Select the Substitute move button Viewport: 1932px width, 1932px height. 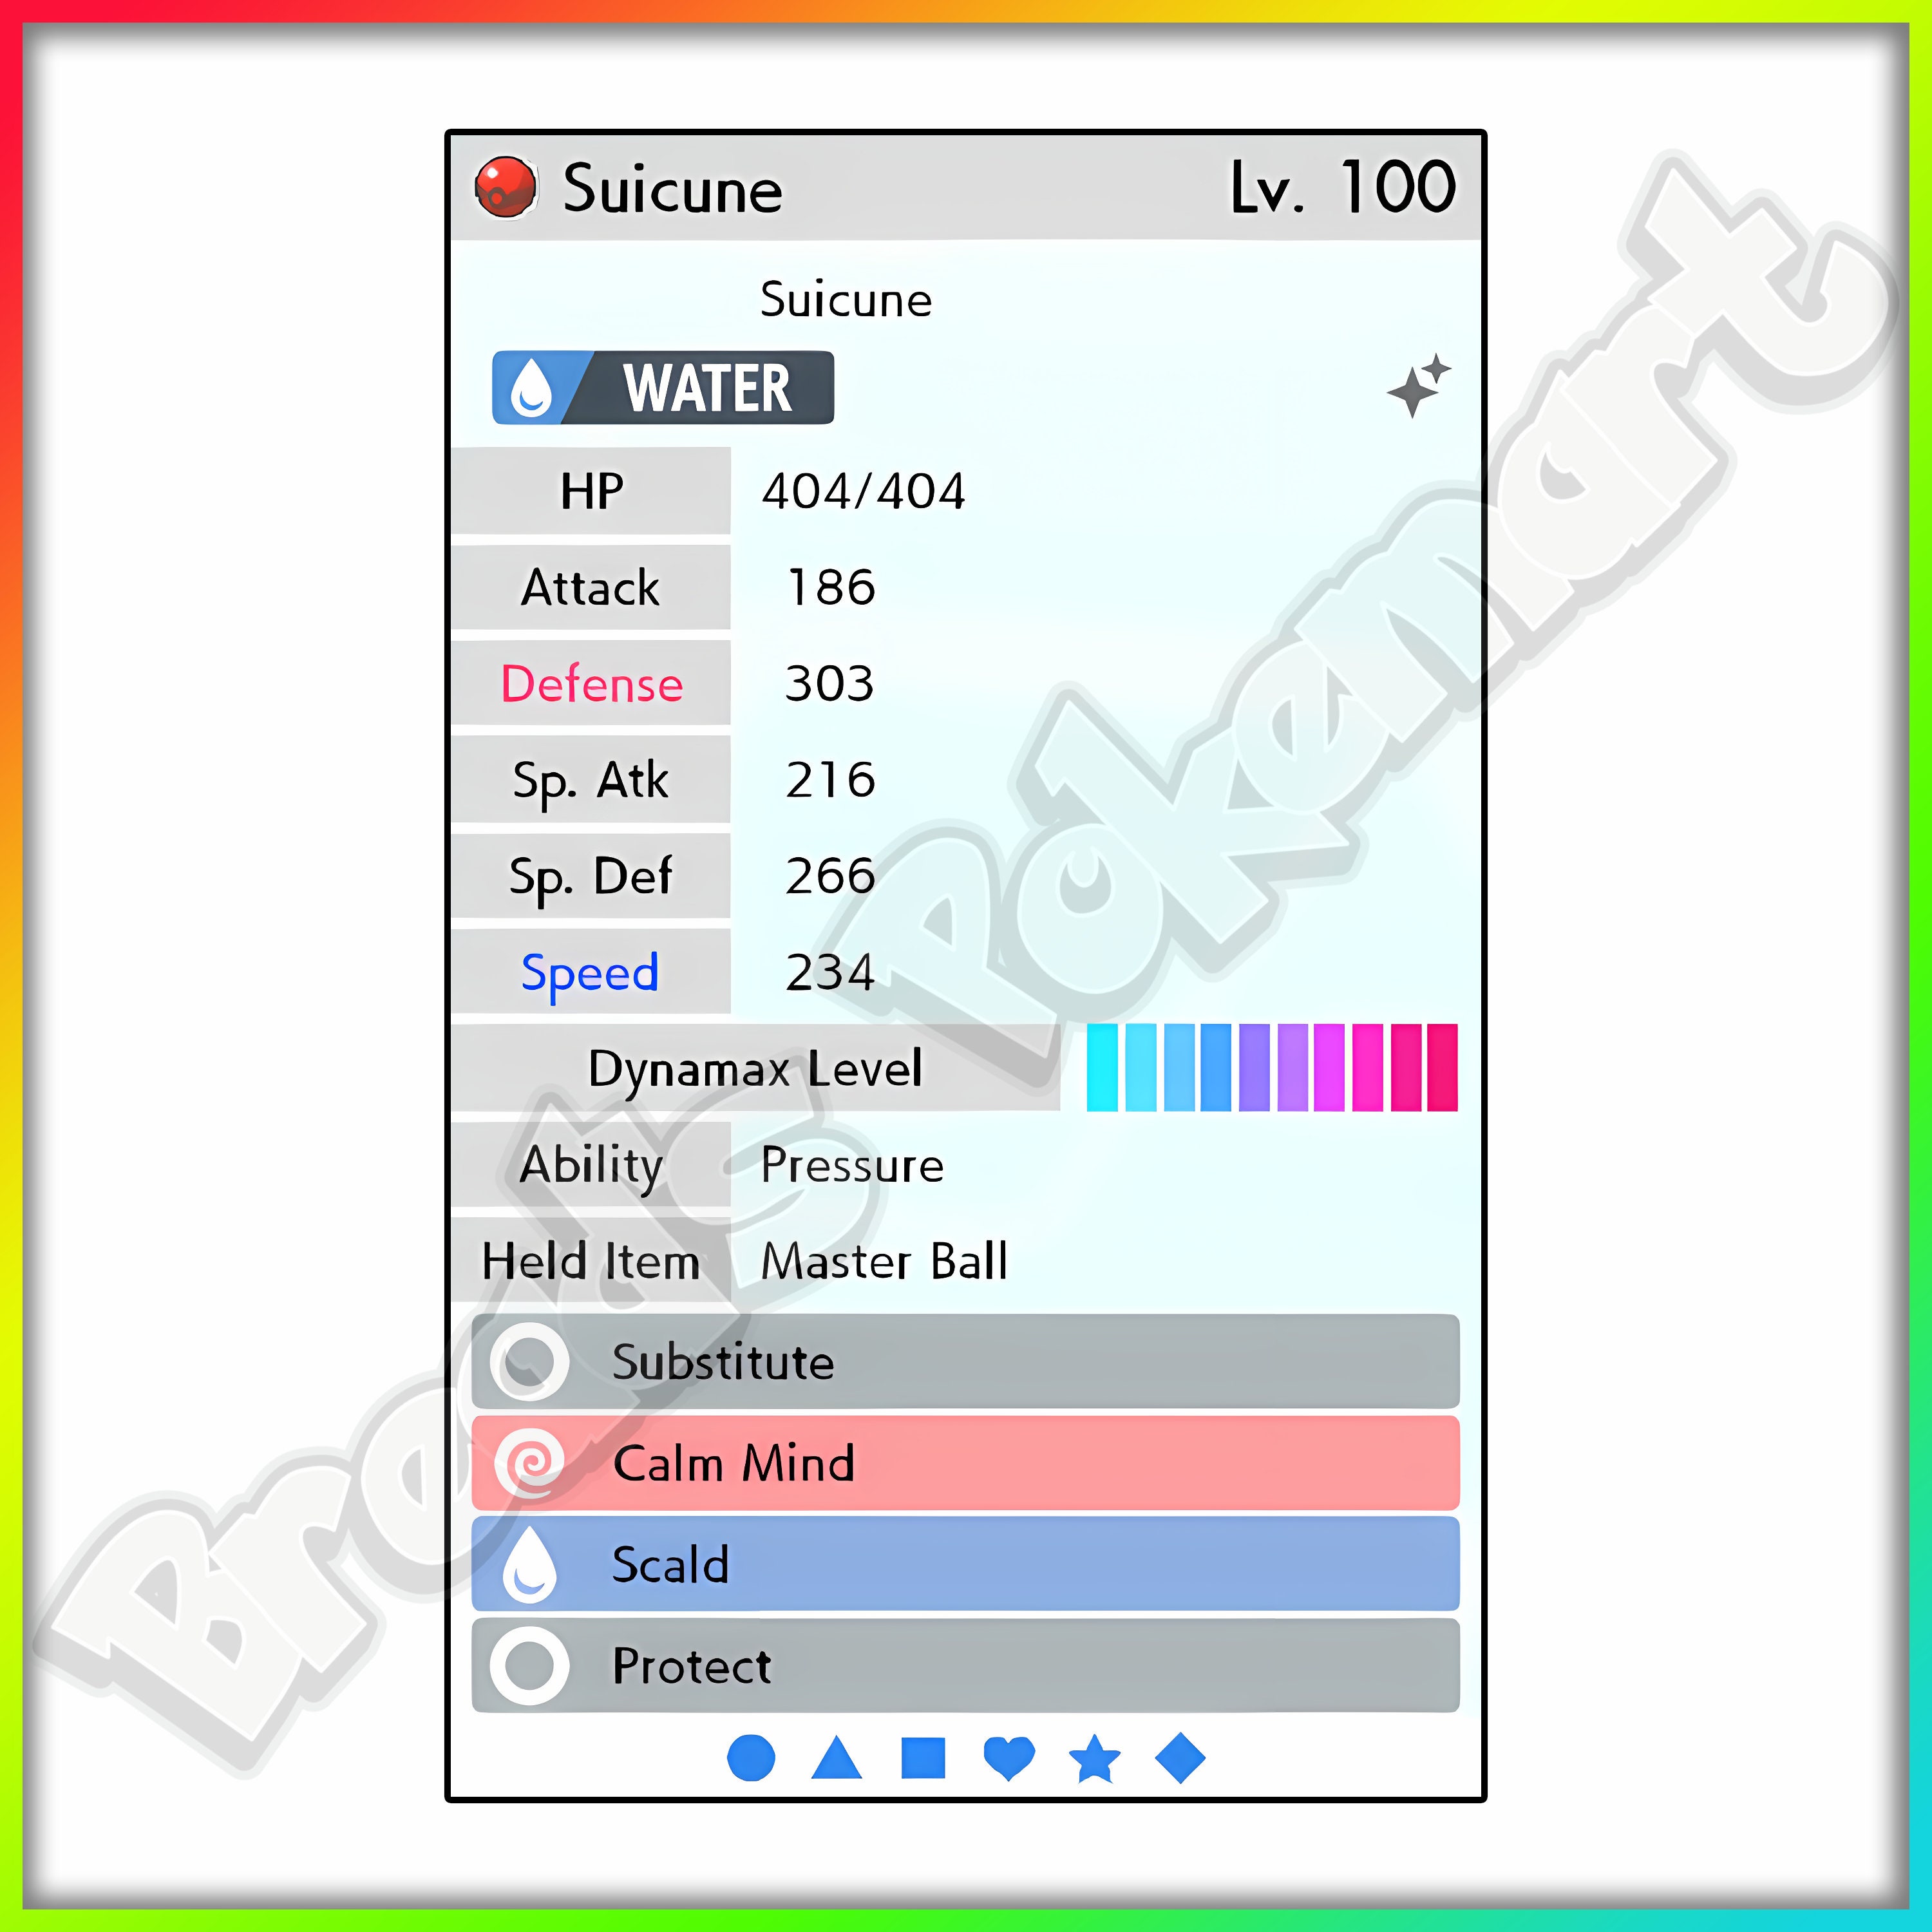click(x=964, y=1364)
